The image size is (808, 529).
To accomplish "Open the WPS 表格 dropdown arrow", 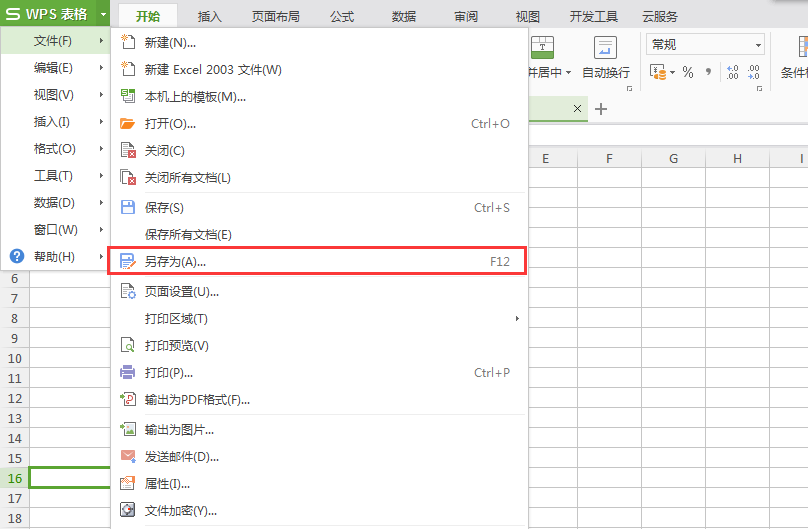I will 103,14.
